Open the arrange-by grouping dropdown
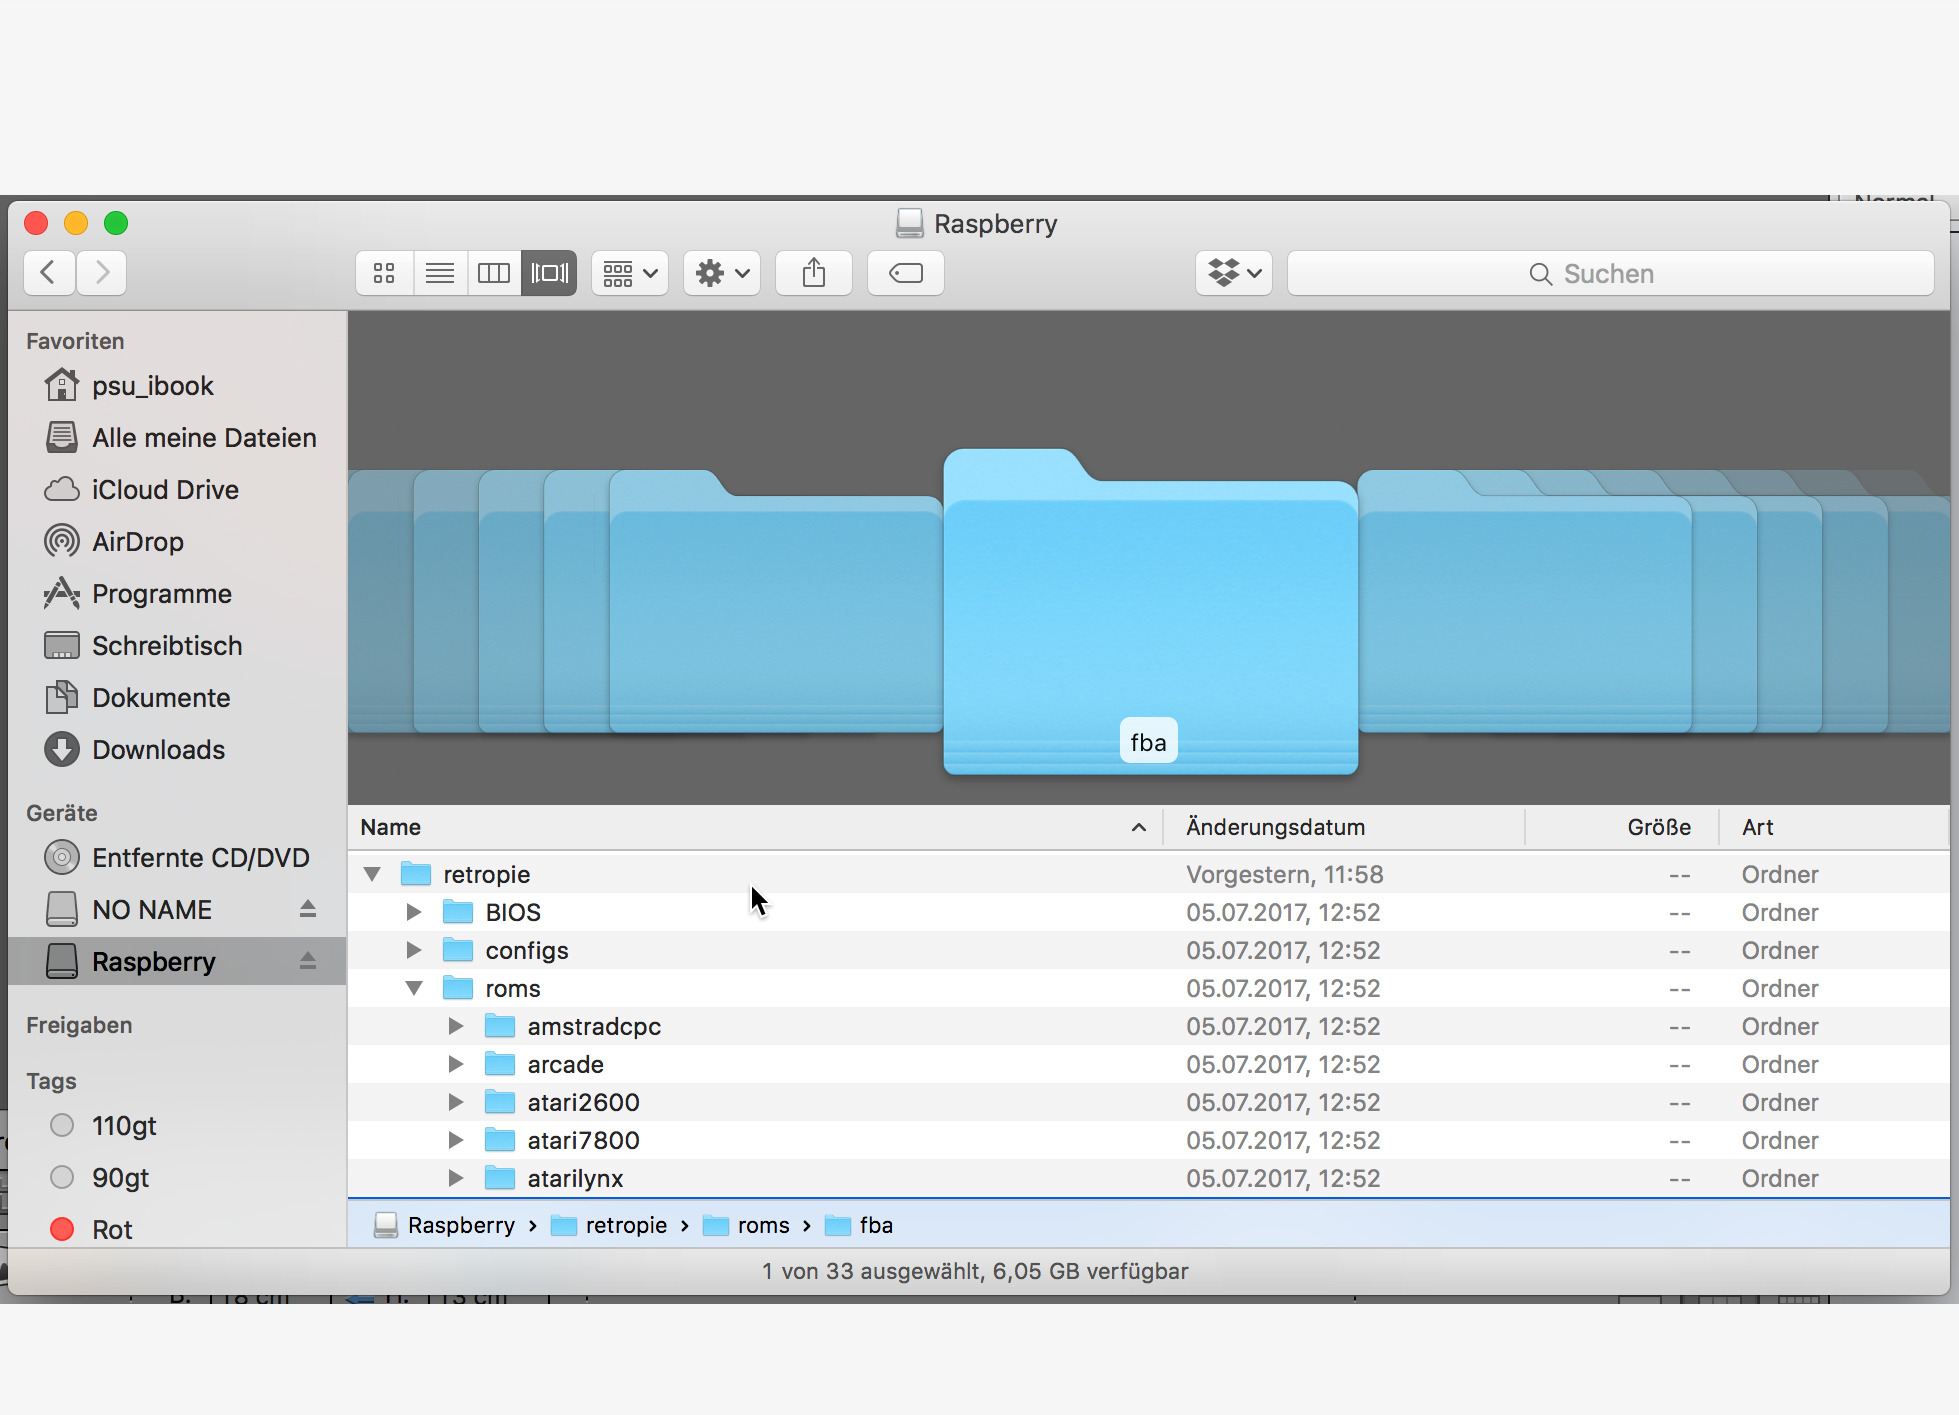 tap(630, 273)
